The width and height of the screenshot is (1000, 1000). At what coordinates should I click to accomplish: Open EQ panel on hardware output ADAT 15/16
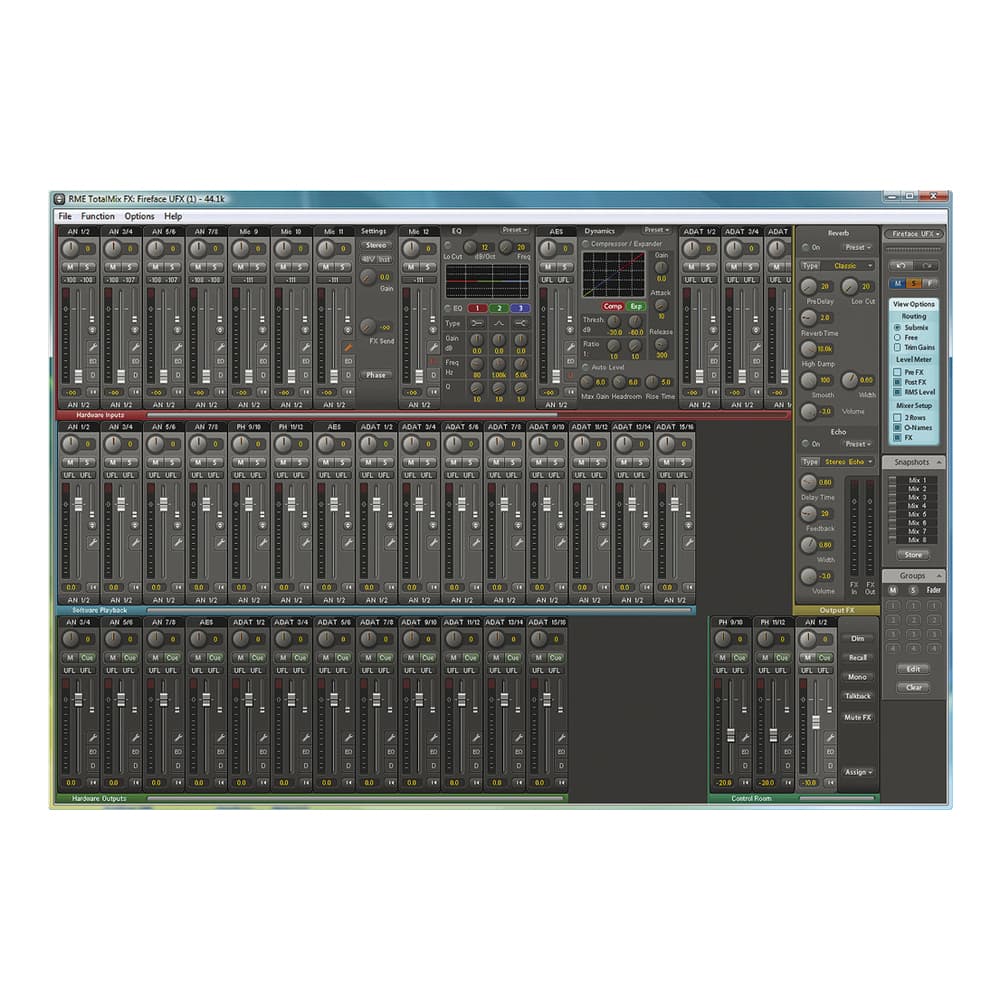point(561,752)
